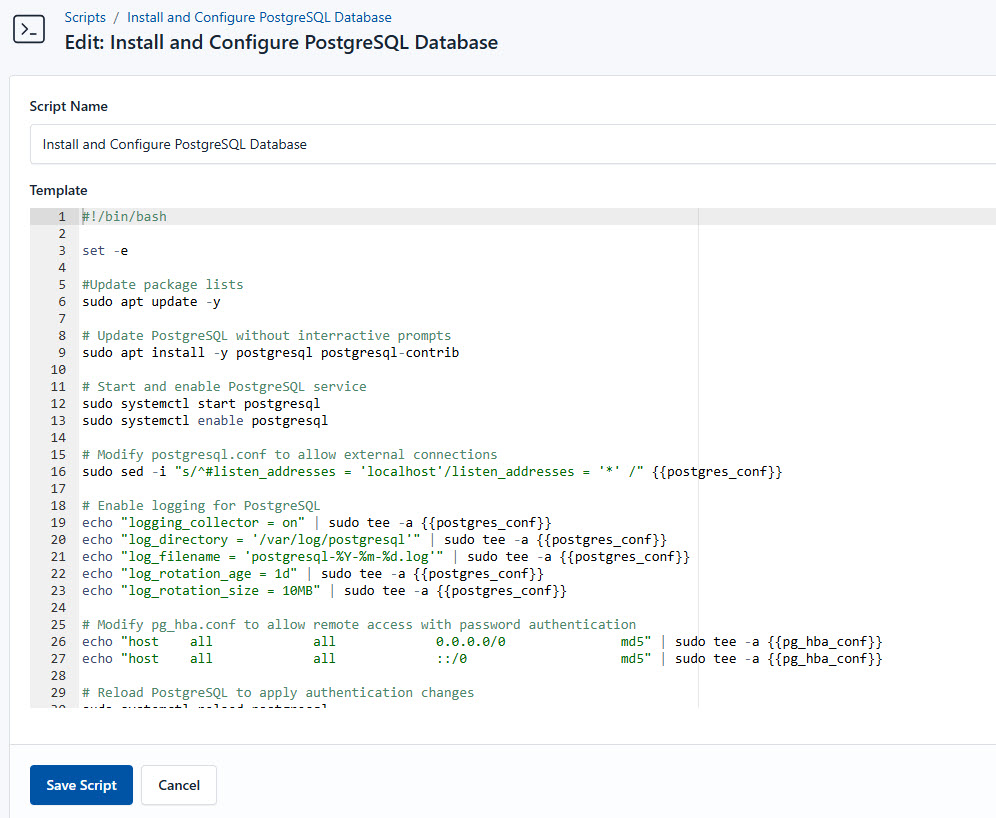
Task: Click line number 16 in the editor gutter
Action: 61,472
